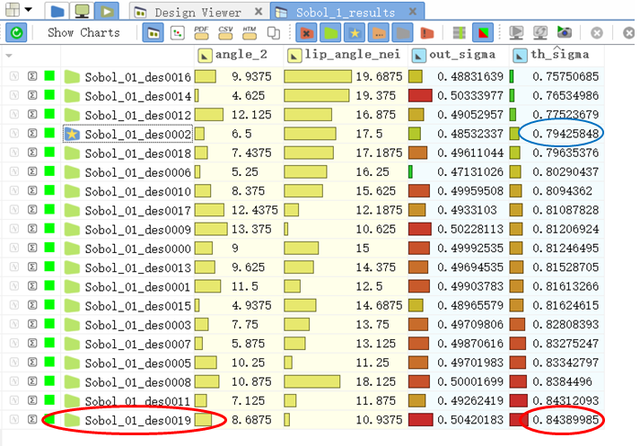Export table with the CSV icon
This screenshot has height=446, width=640.
pyautogui.click(x=228, y=33)
